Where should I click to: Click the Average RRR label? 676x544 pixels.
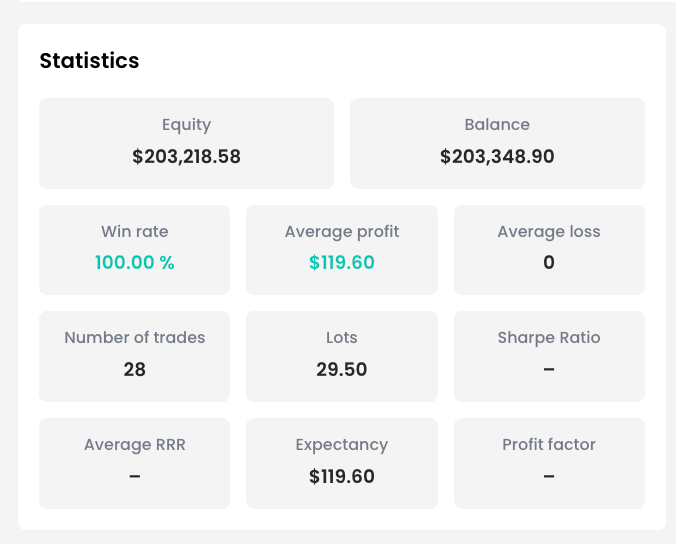[x=135, y=445]
